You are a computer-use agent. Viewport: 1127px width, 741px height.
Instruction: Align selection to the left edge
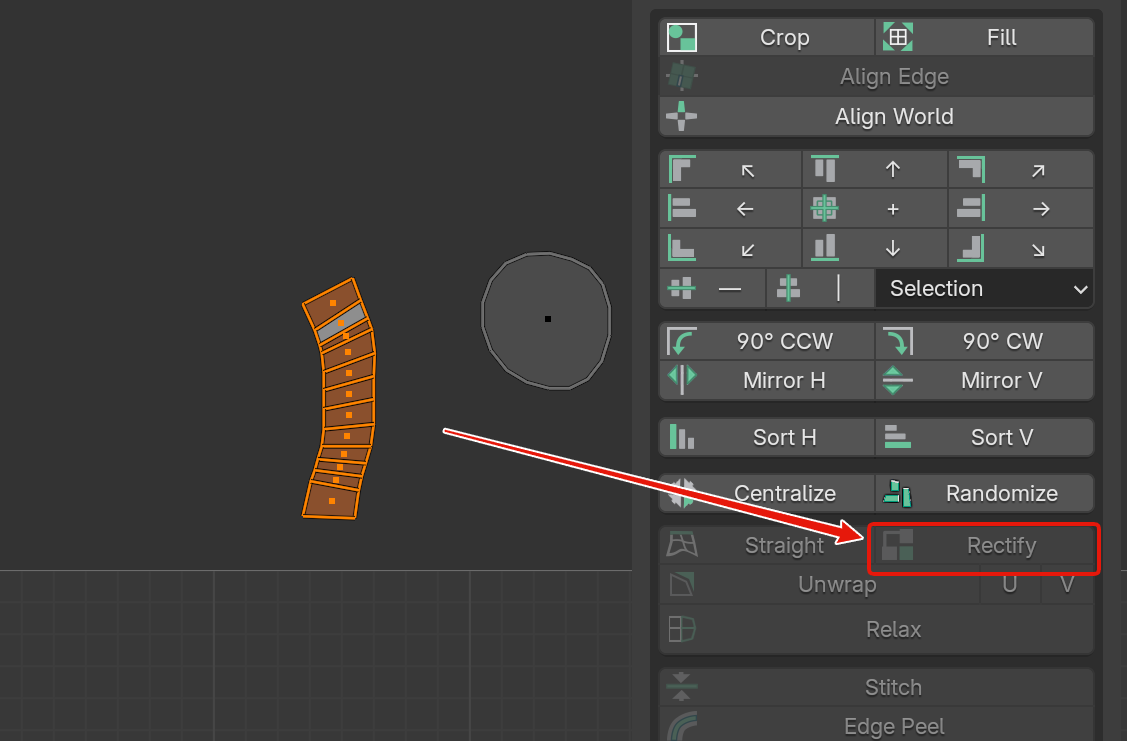(x=731, y=209)
